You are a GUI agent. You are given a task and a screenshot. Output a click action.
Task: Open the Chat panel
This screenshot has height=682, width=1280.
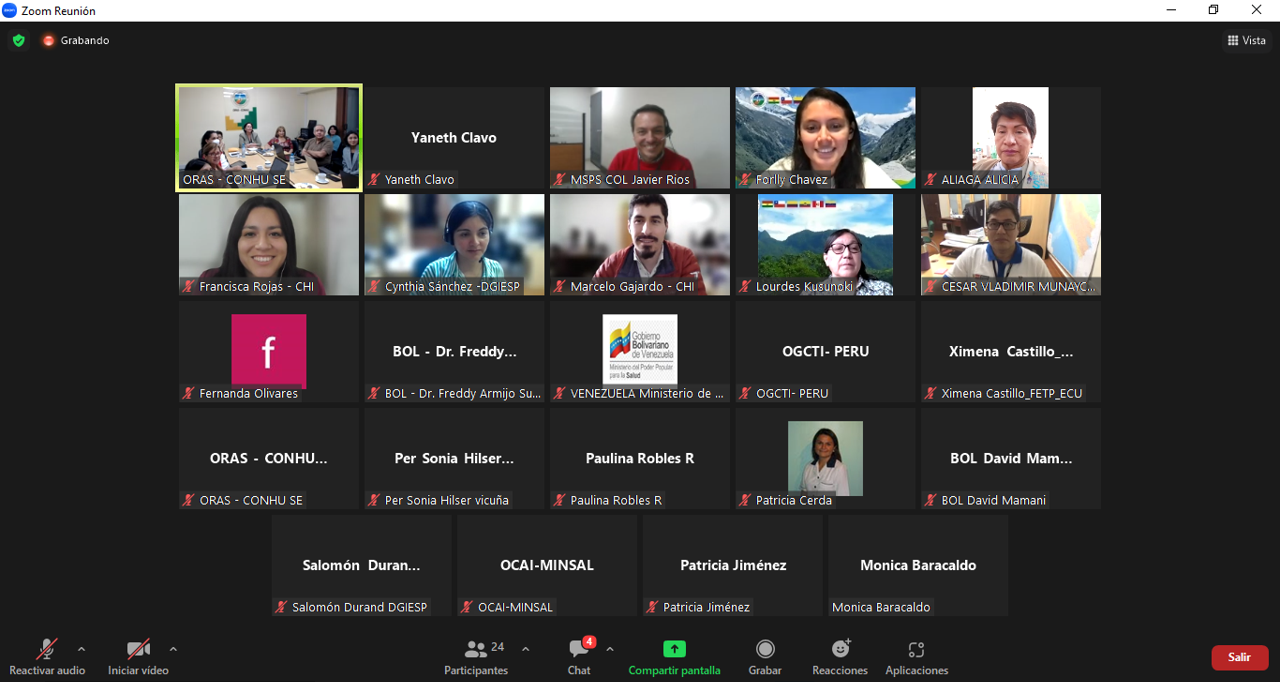579,650
